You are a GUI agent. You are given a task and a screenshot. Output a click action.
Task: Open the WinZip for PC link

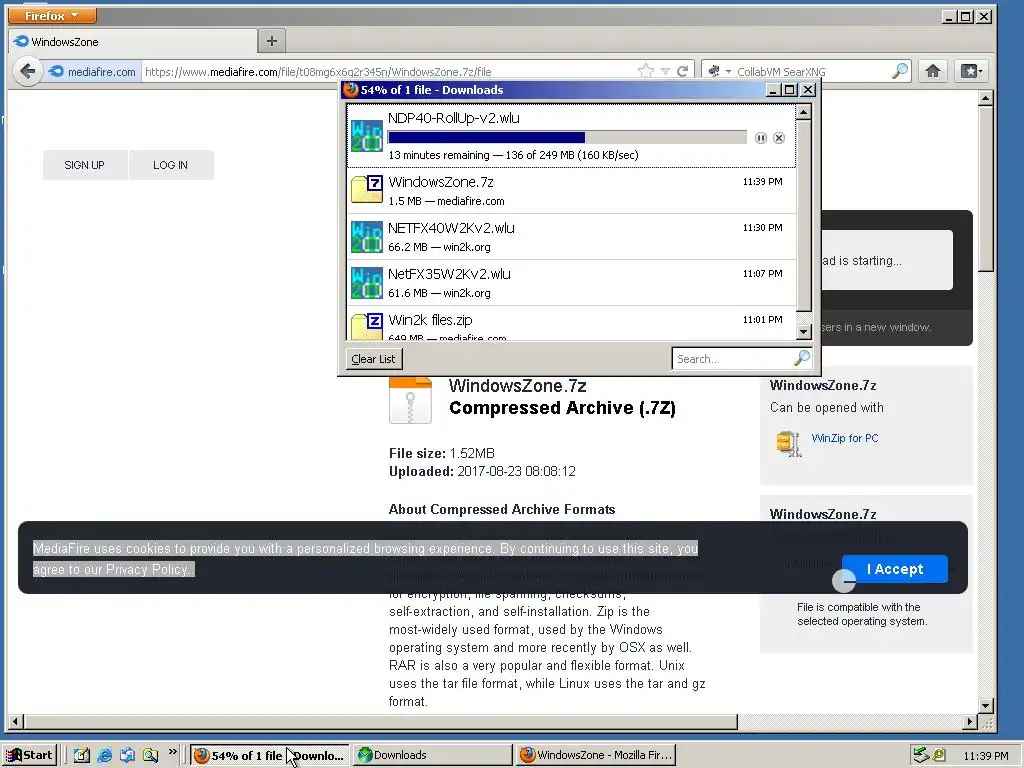[844, 438]
